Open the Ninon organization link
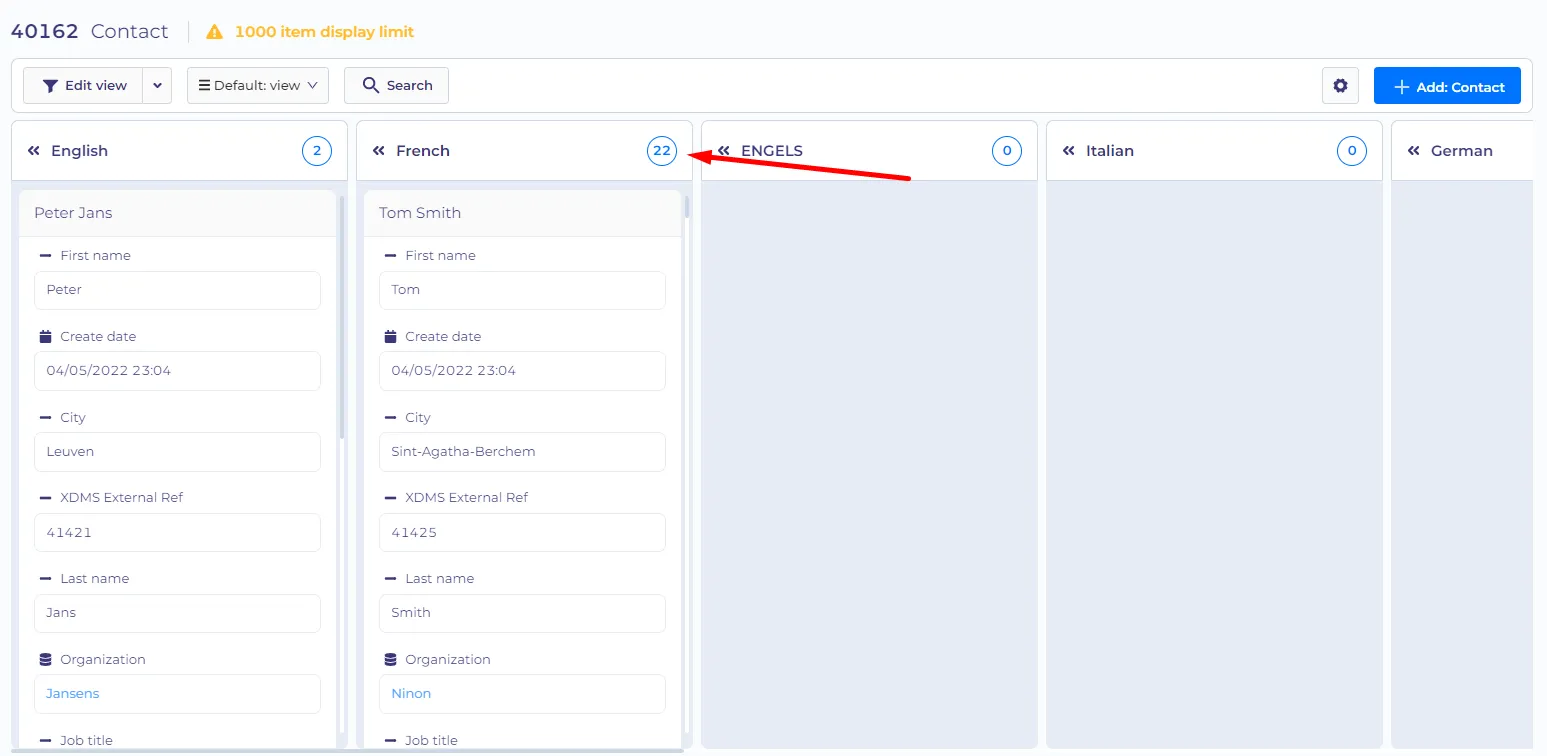The width and height of the screenshot is (1547, 756). [411, 693]
